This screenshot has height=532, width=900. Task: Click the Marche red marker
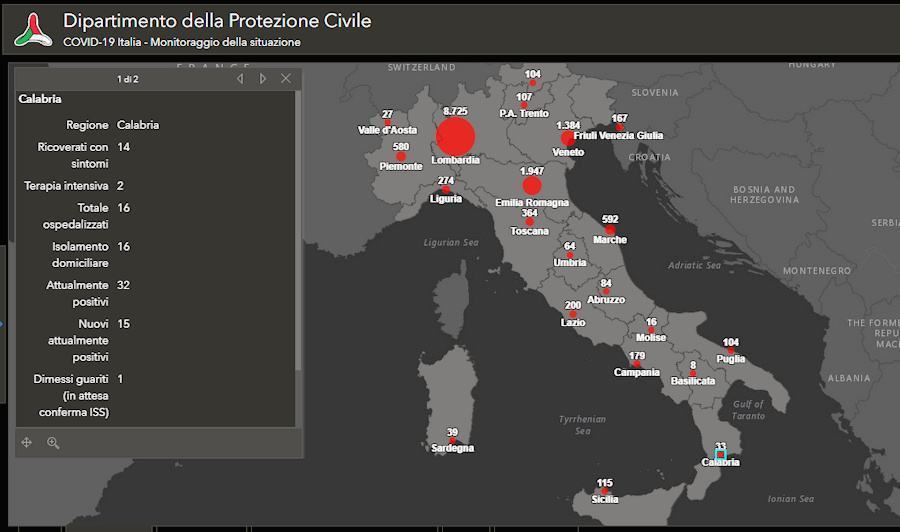(x=610, y=229)
